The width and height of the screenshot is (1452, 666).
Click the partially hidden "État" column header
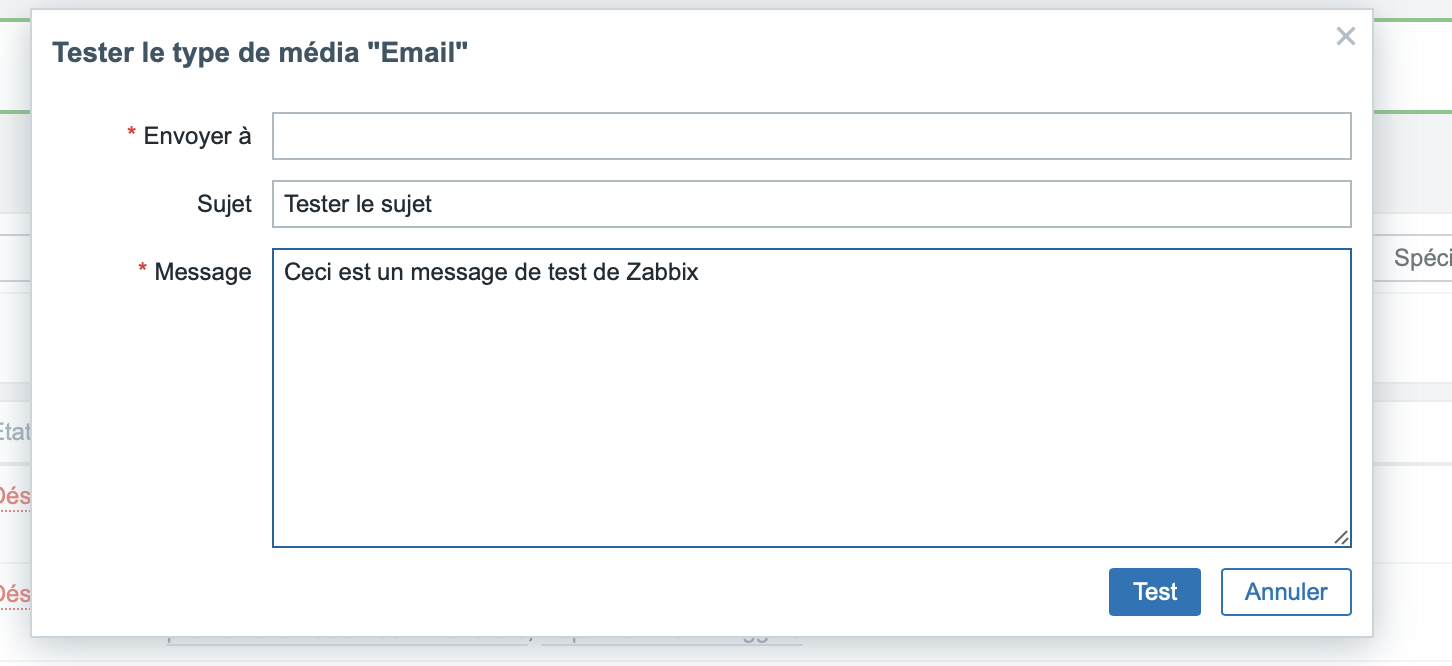click(15, 432)
